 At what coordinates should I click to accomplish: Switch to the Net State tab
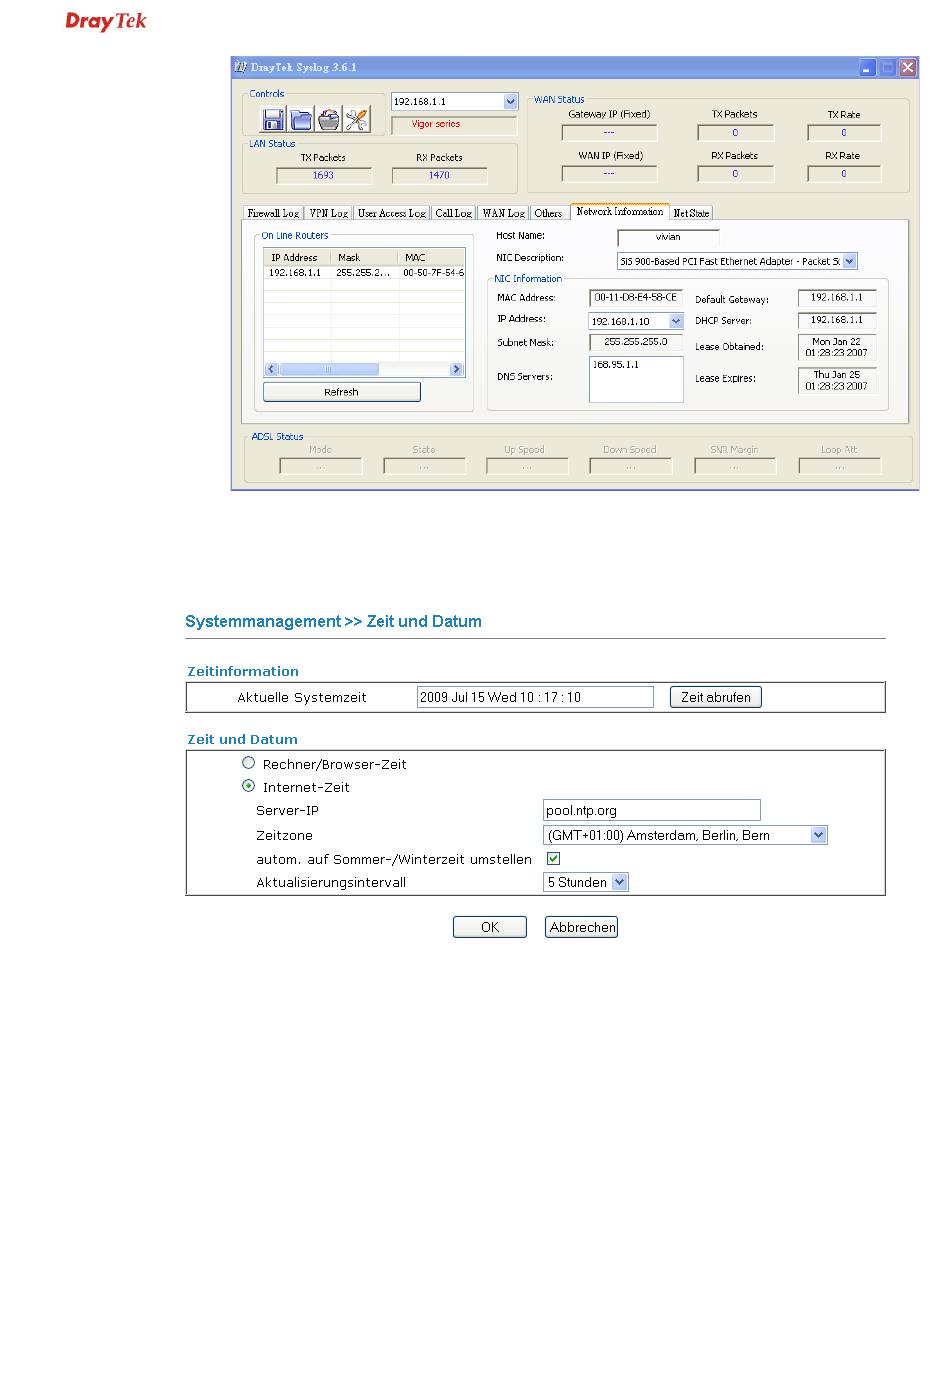click(691, 213)
